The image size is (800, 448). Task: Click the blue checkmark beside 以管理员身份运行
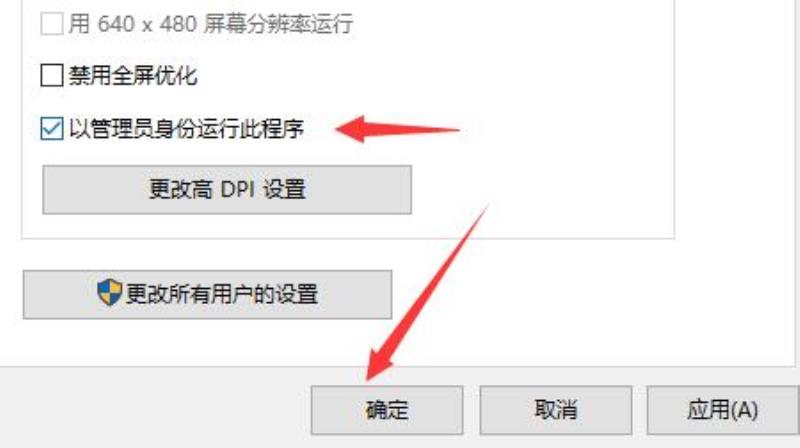52,128
